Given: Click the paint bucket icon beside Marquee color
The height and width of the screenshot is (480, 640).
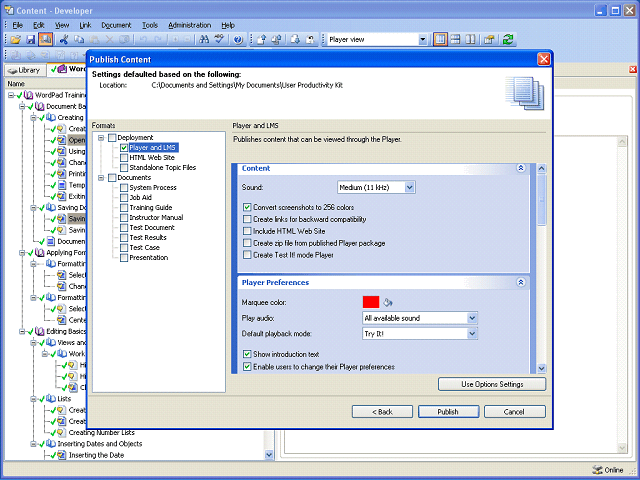Looking at the screenshot, I should click(388, 302).
